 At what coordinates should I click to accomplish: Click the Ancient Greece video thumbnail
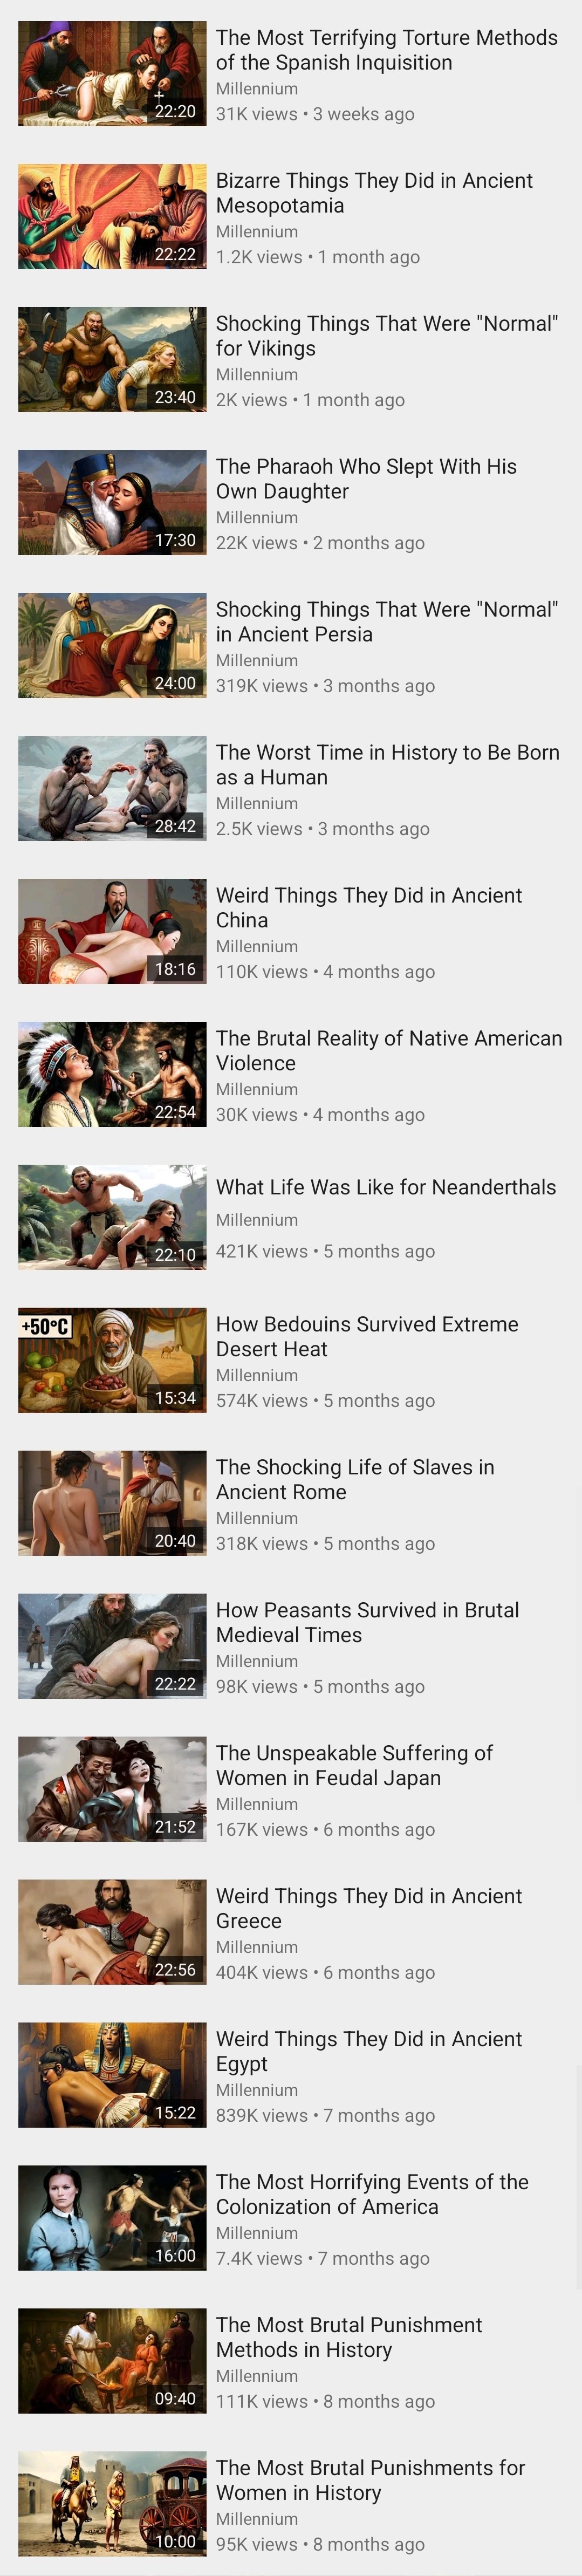[x=112, y=1933]
